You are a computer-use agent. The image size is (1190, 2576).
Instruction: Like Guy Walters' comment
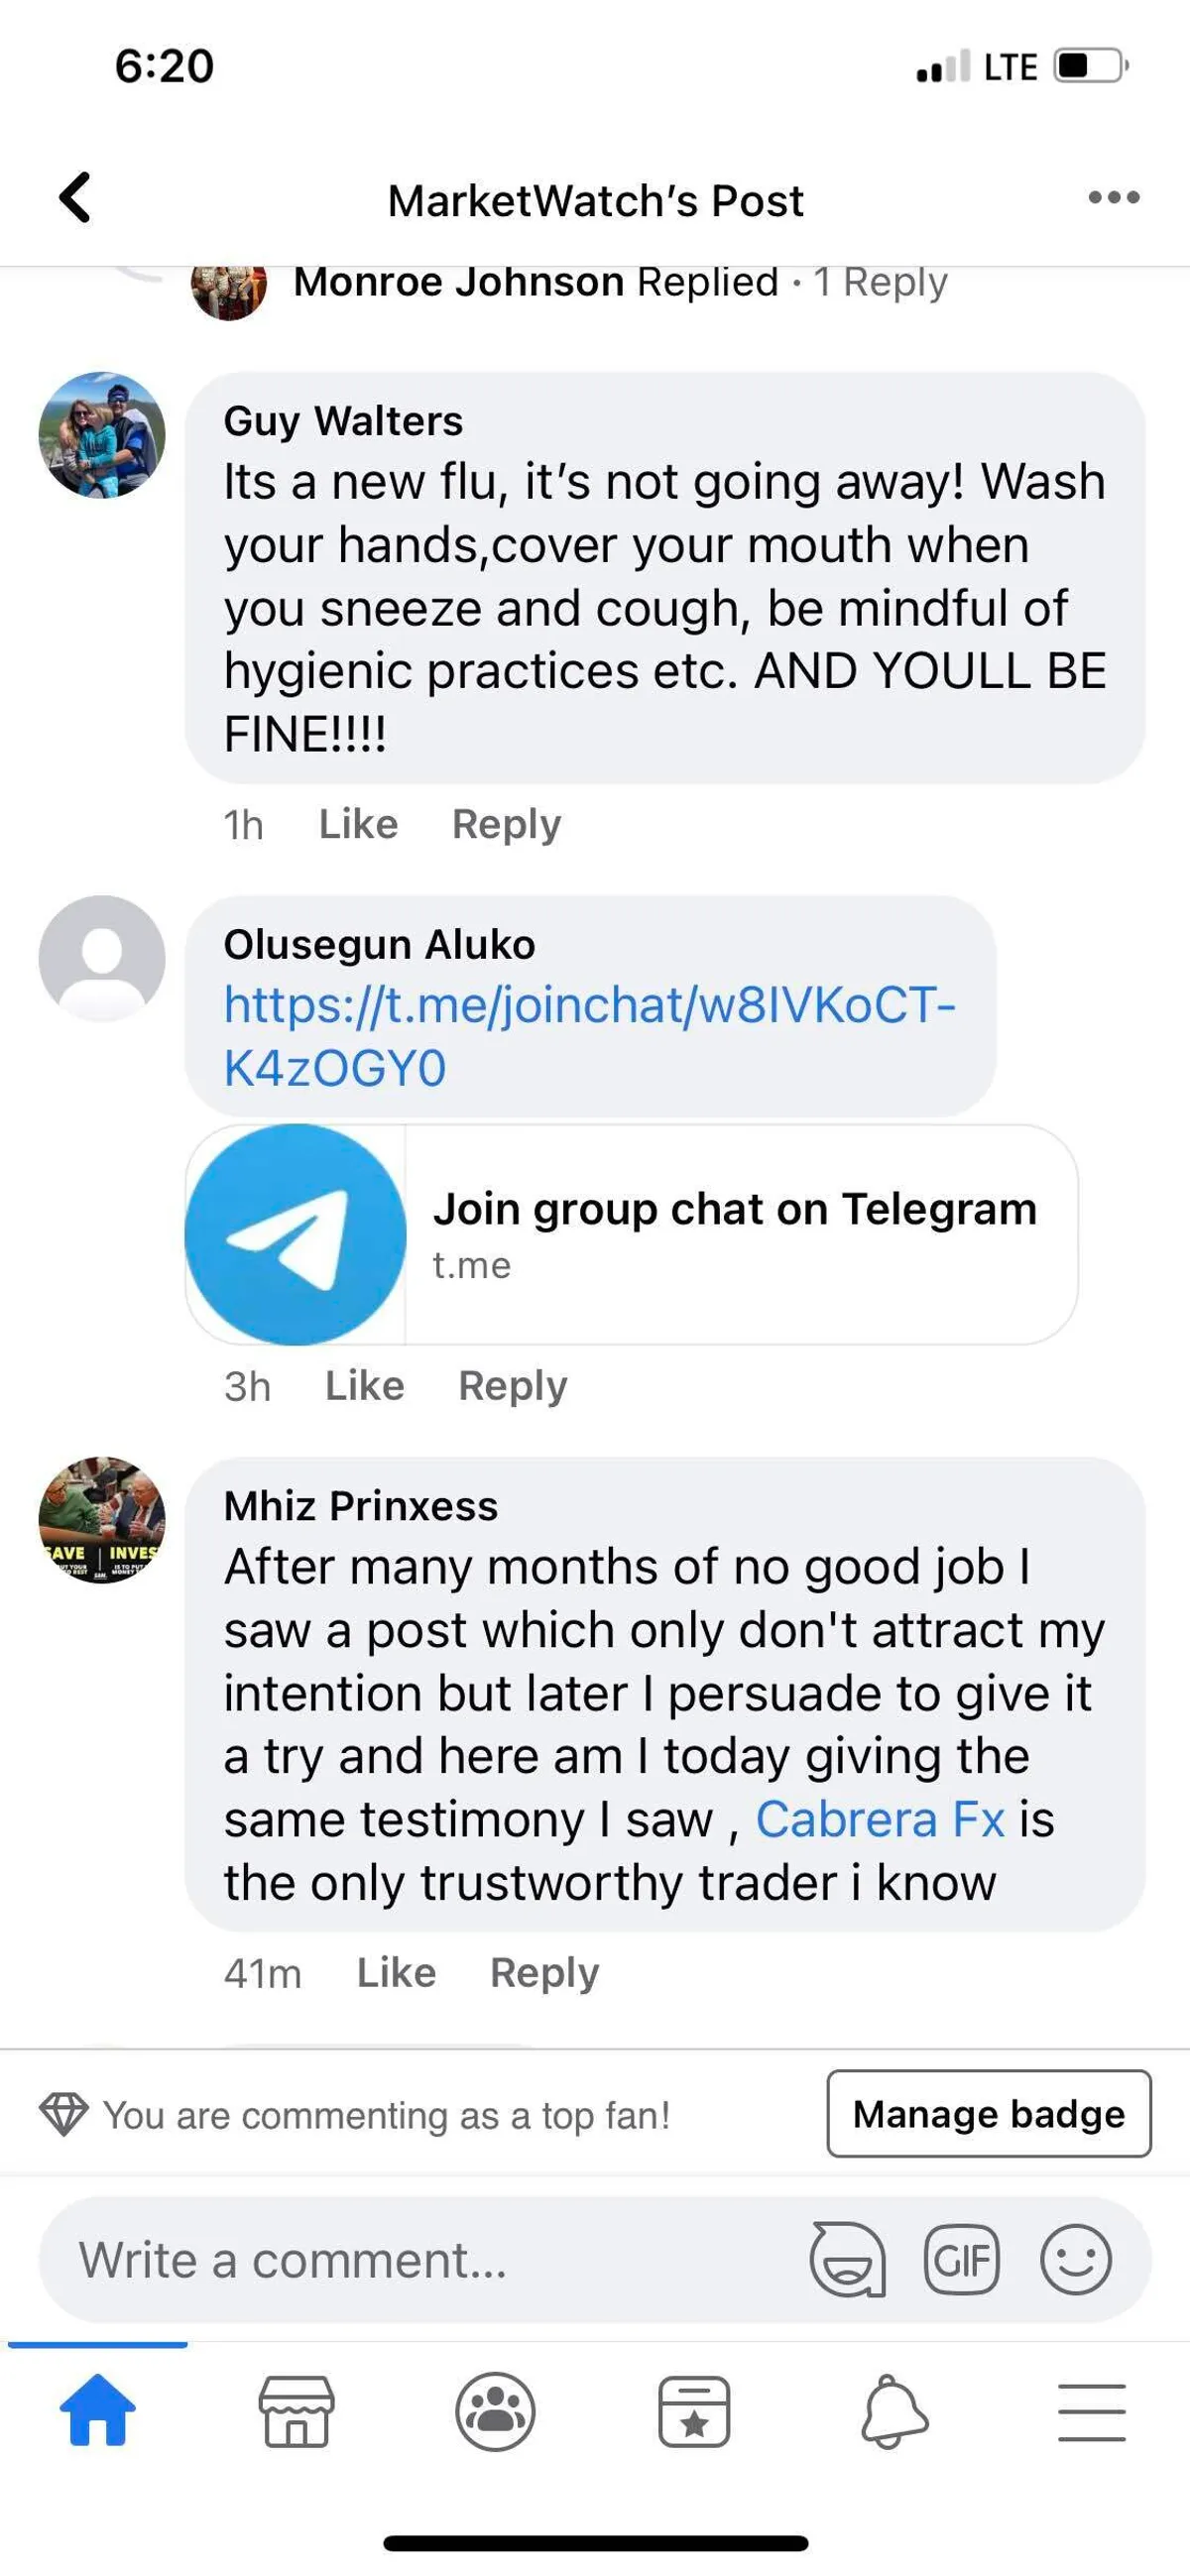click(x=358, y=824)
